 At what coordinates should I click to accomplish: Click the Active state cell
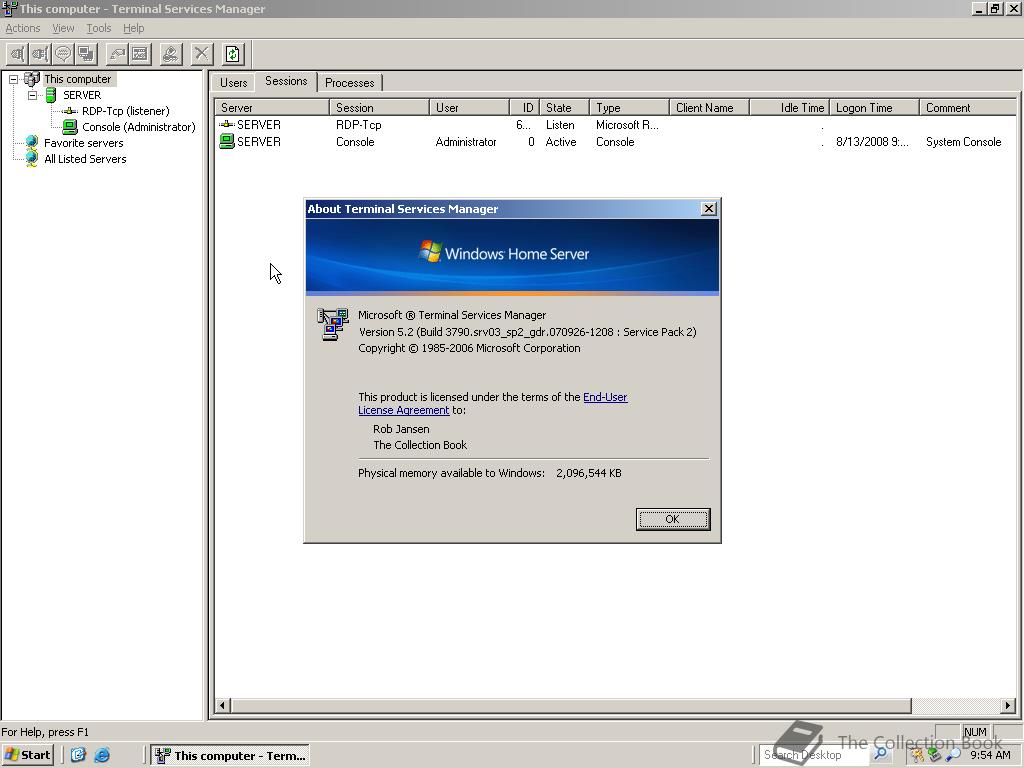click(561, 142)
